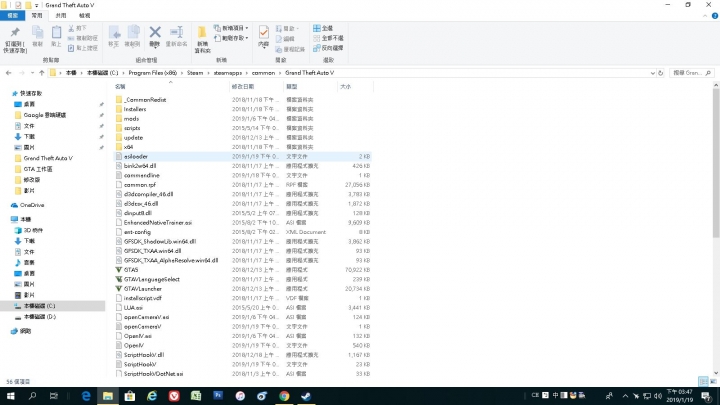Switch to the View ribbon tab
The width and height of the screenshot is (720, 405).
[84, 16]
